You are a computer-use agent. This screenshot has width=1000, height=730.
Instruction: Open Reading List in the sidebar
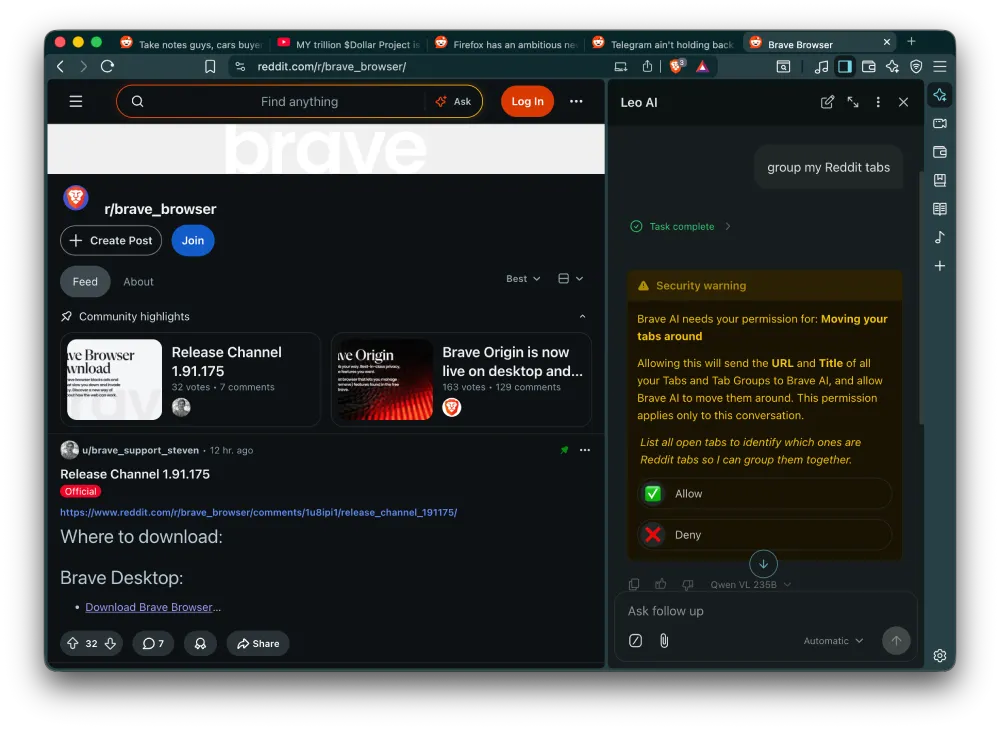[939, 208]
